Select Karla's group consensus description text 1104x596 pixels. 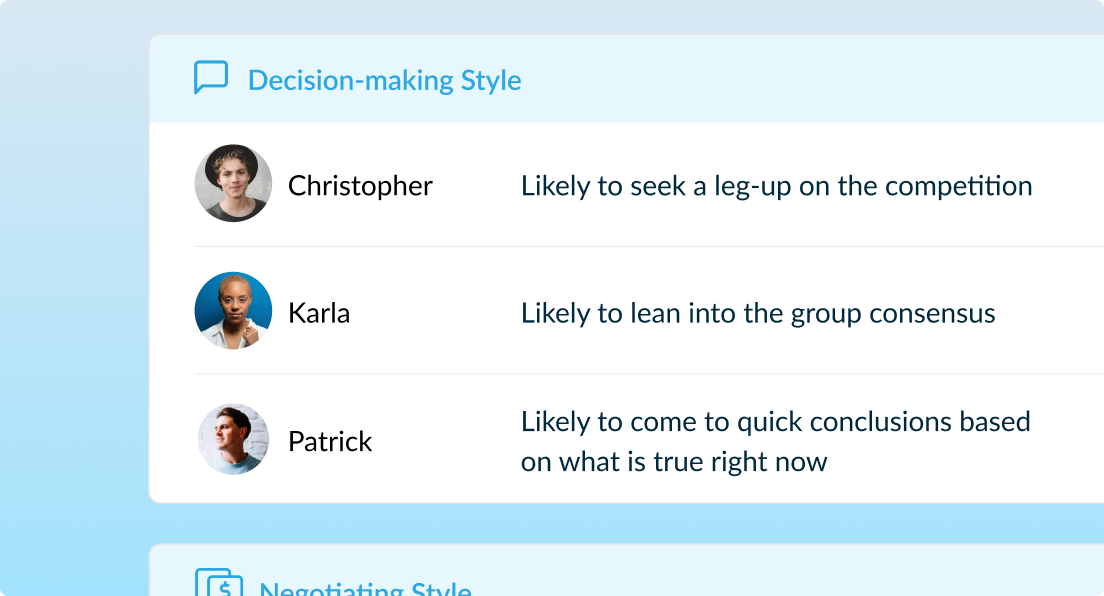(x=758, y=314)
